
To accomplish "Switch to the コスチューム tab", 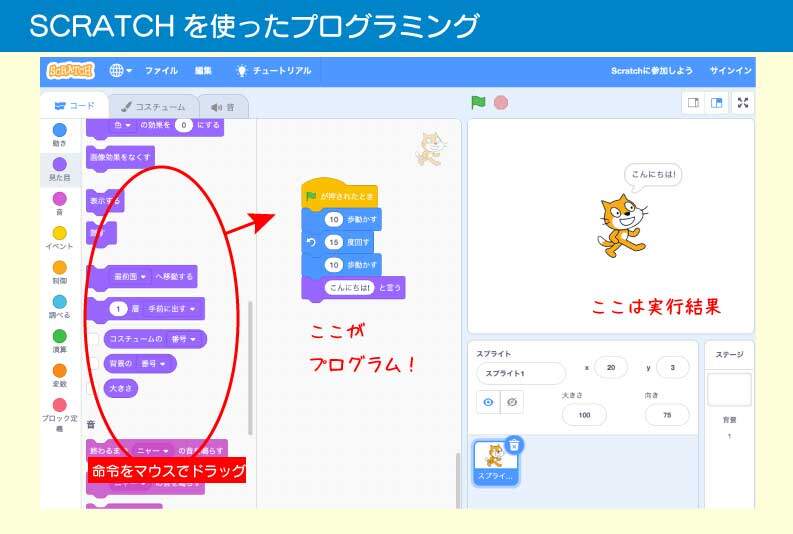I will click(x=153, y=107).
